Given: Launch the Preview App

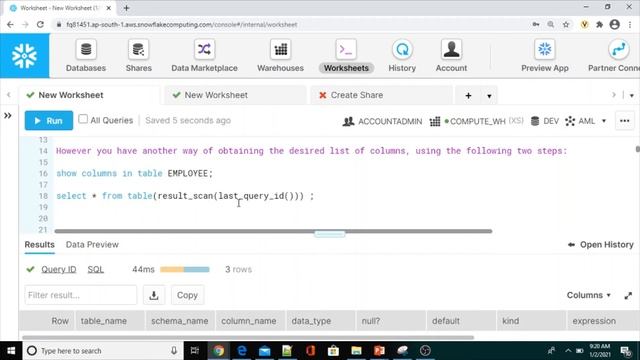Looking at the screenshot, I should tap(544, 56).
